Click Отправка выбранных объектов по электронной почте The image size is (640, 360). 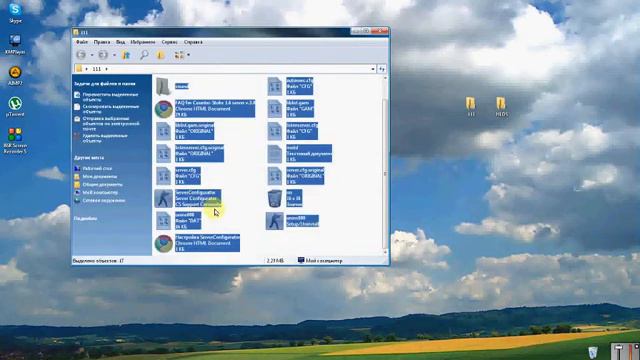point(111,123)
